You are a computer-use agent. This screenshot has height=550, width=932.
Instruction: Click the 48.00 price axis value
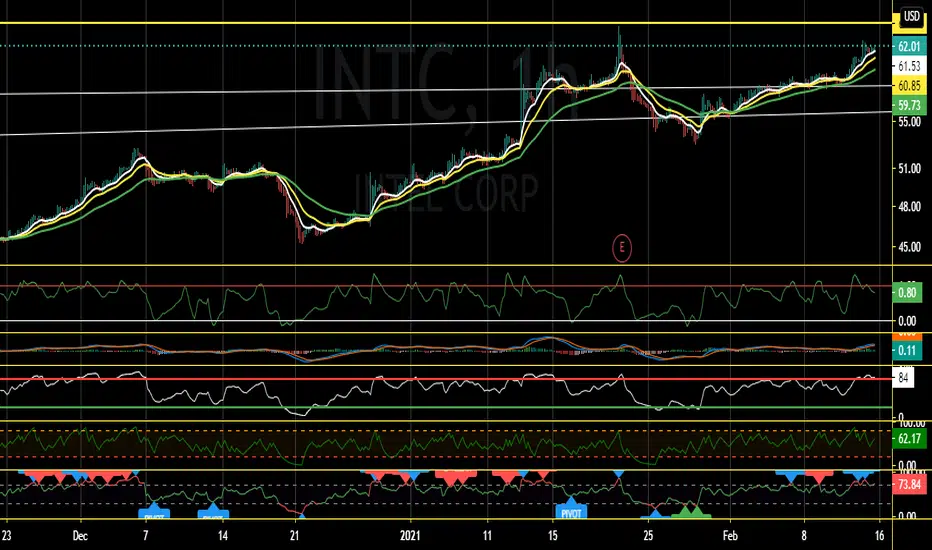(x=909, y=207)
